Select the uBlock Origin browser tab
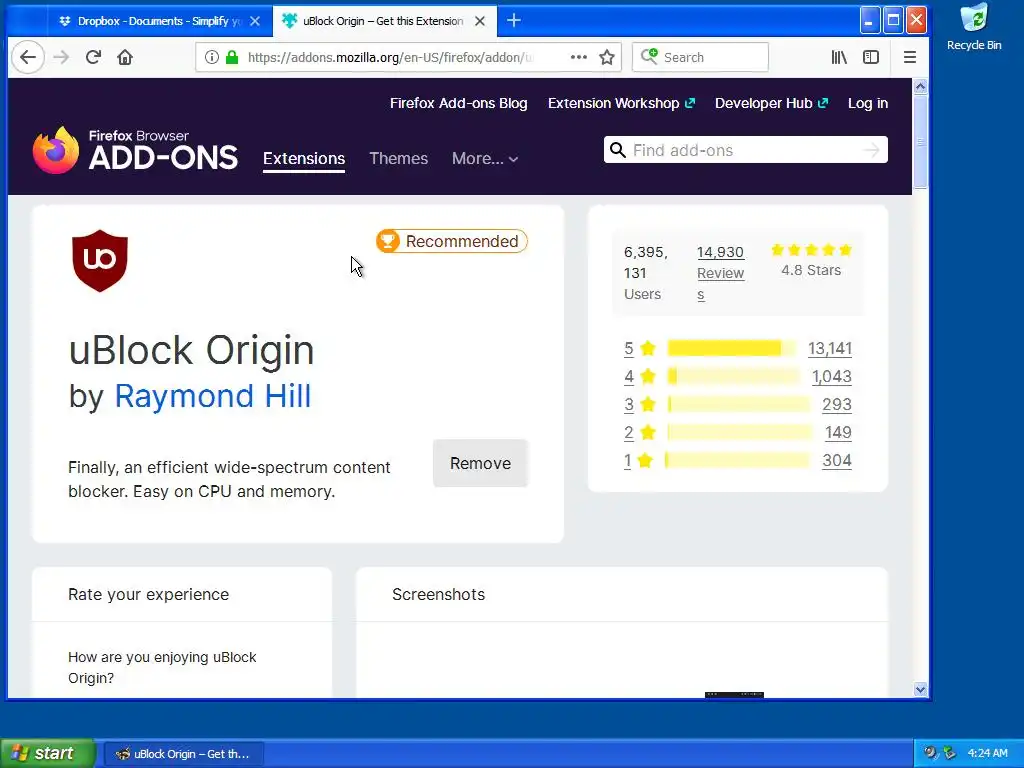This screenshot has width=1024, height=768. point(384,21)
